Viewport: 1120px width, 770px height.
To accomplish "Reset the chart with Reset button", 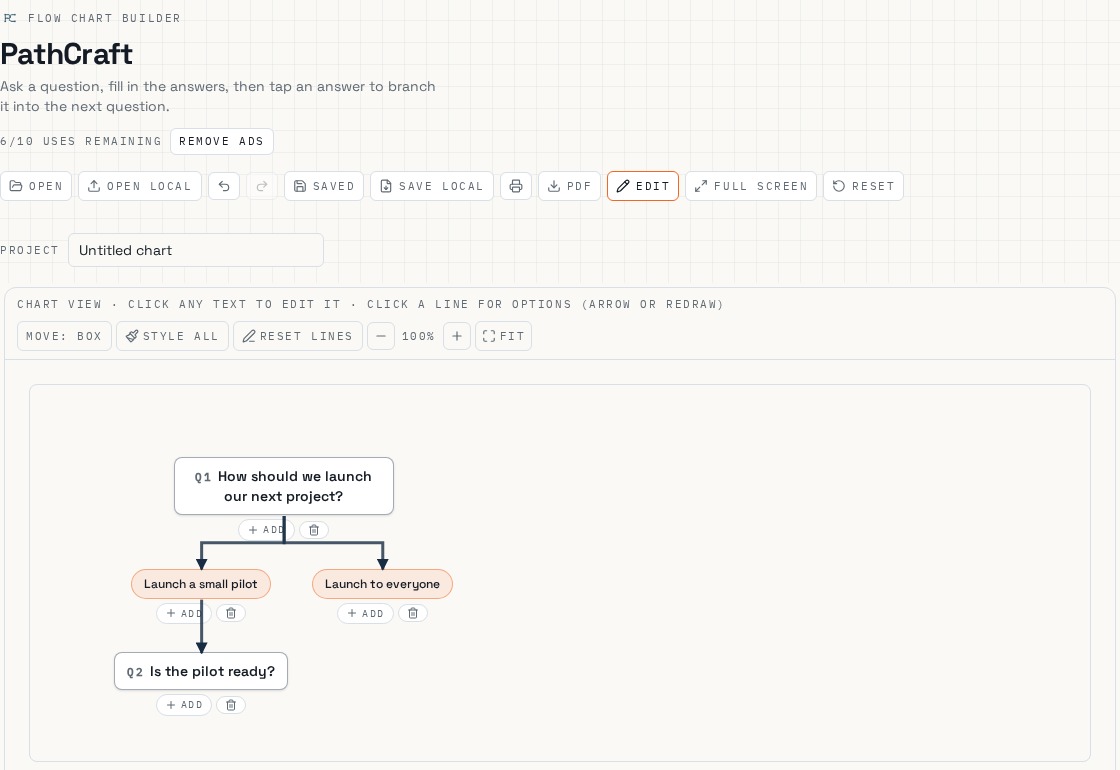I will (x=864, y=186).
